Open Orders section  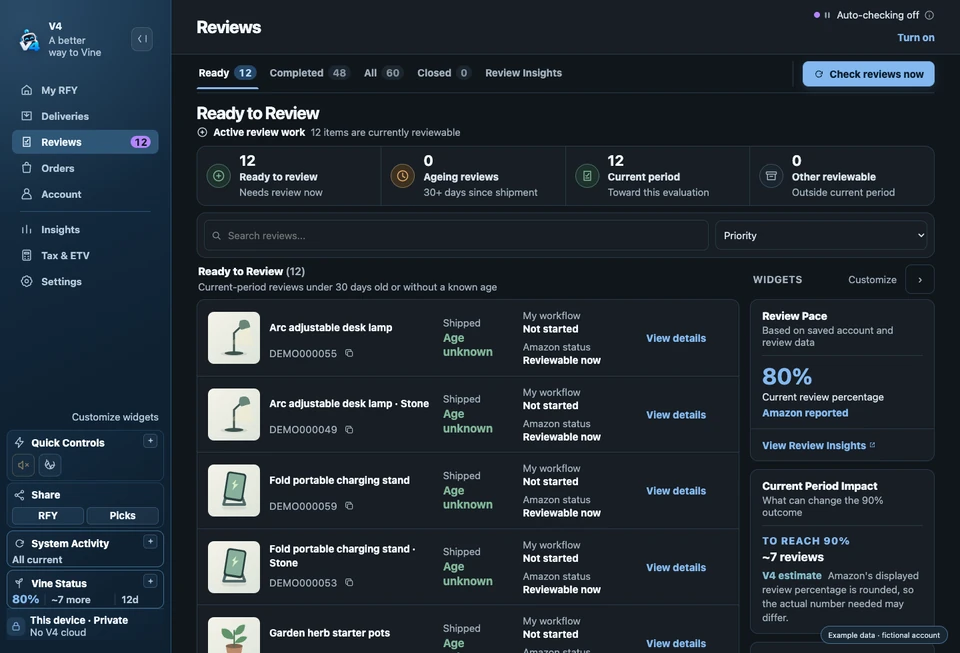coord(85,168)
